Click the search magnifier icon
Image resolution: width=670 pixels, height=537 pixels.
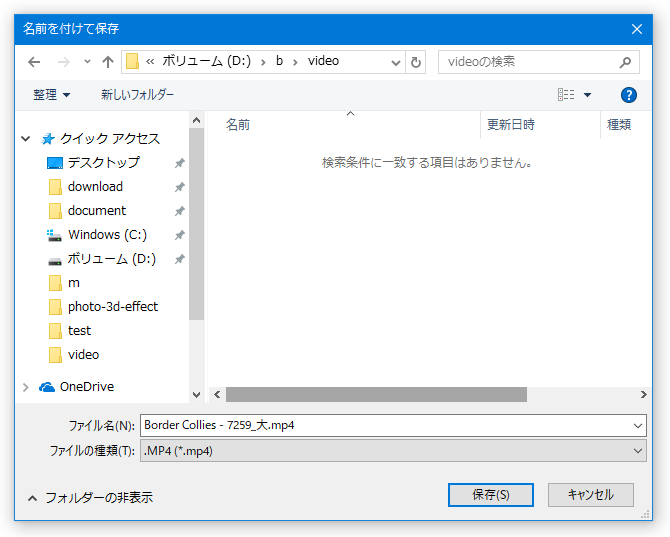[x=625, y=62]
